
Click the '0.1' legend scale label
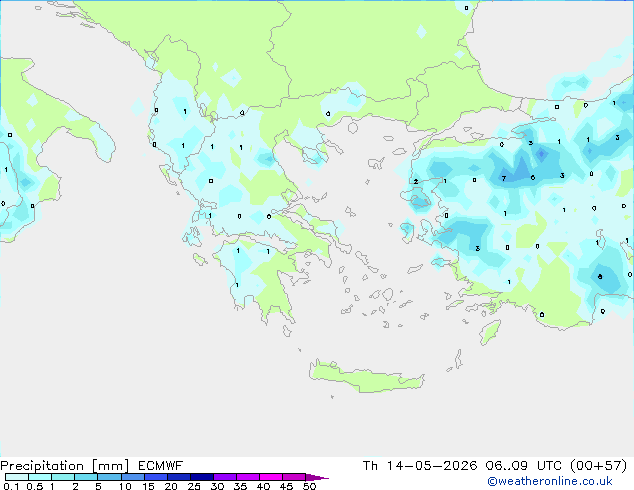click(x=11, y=486)
